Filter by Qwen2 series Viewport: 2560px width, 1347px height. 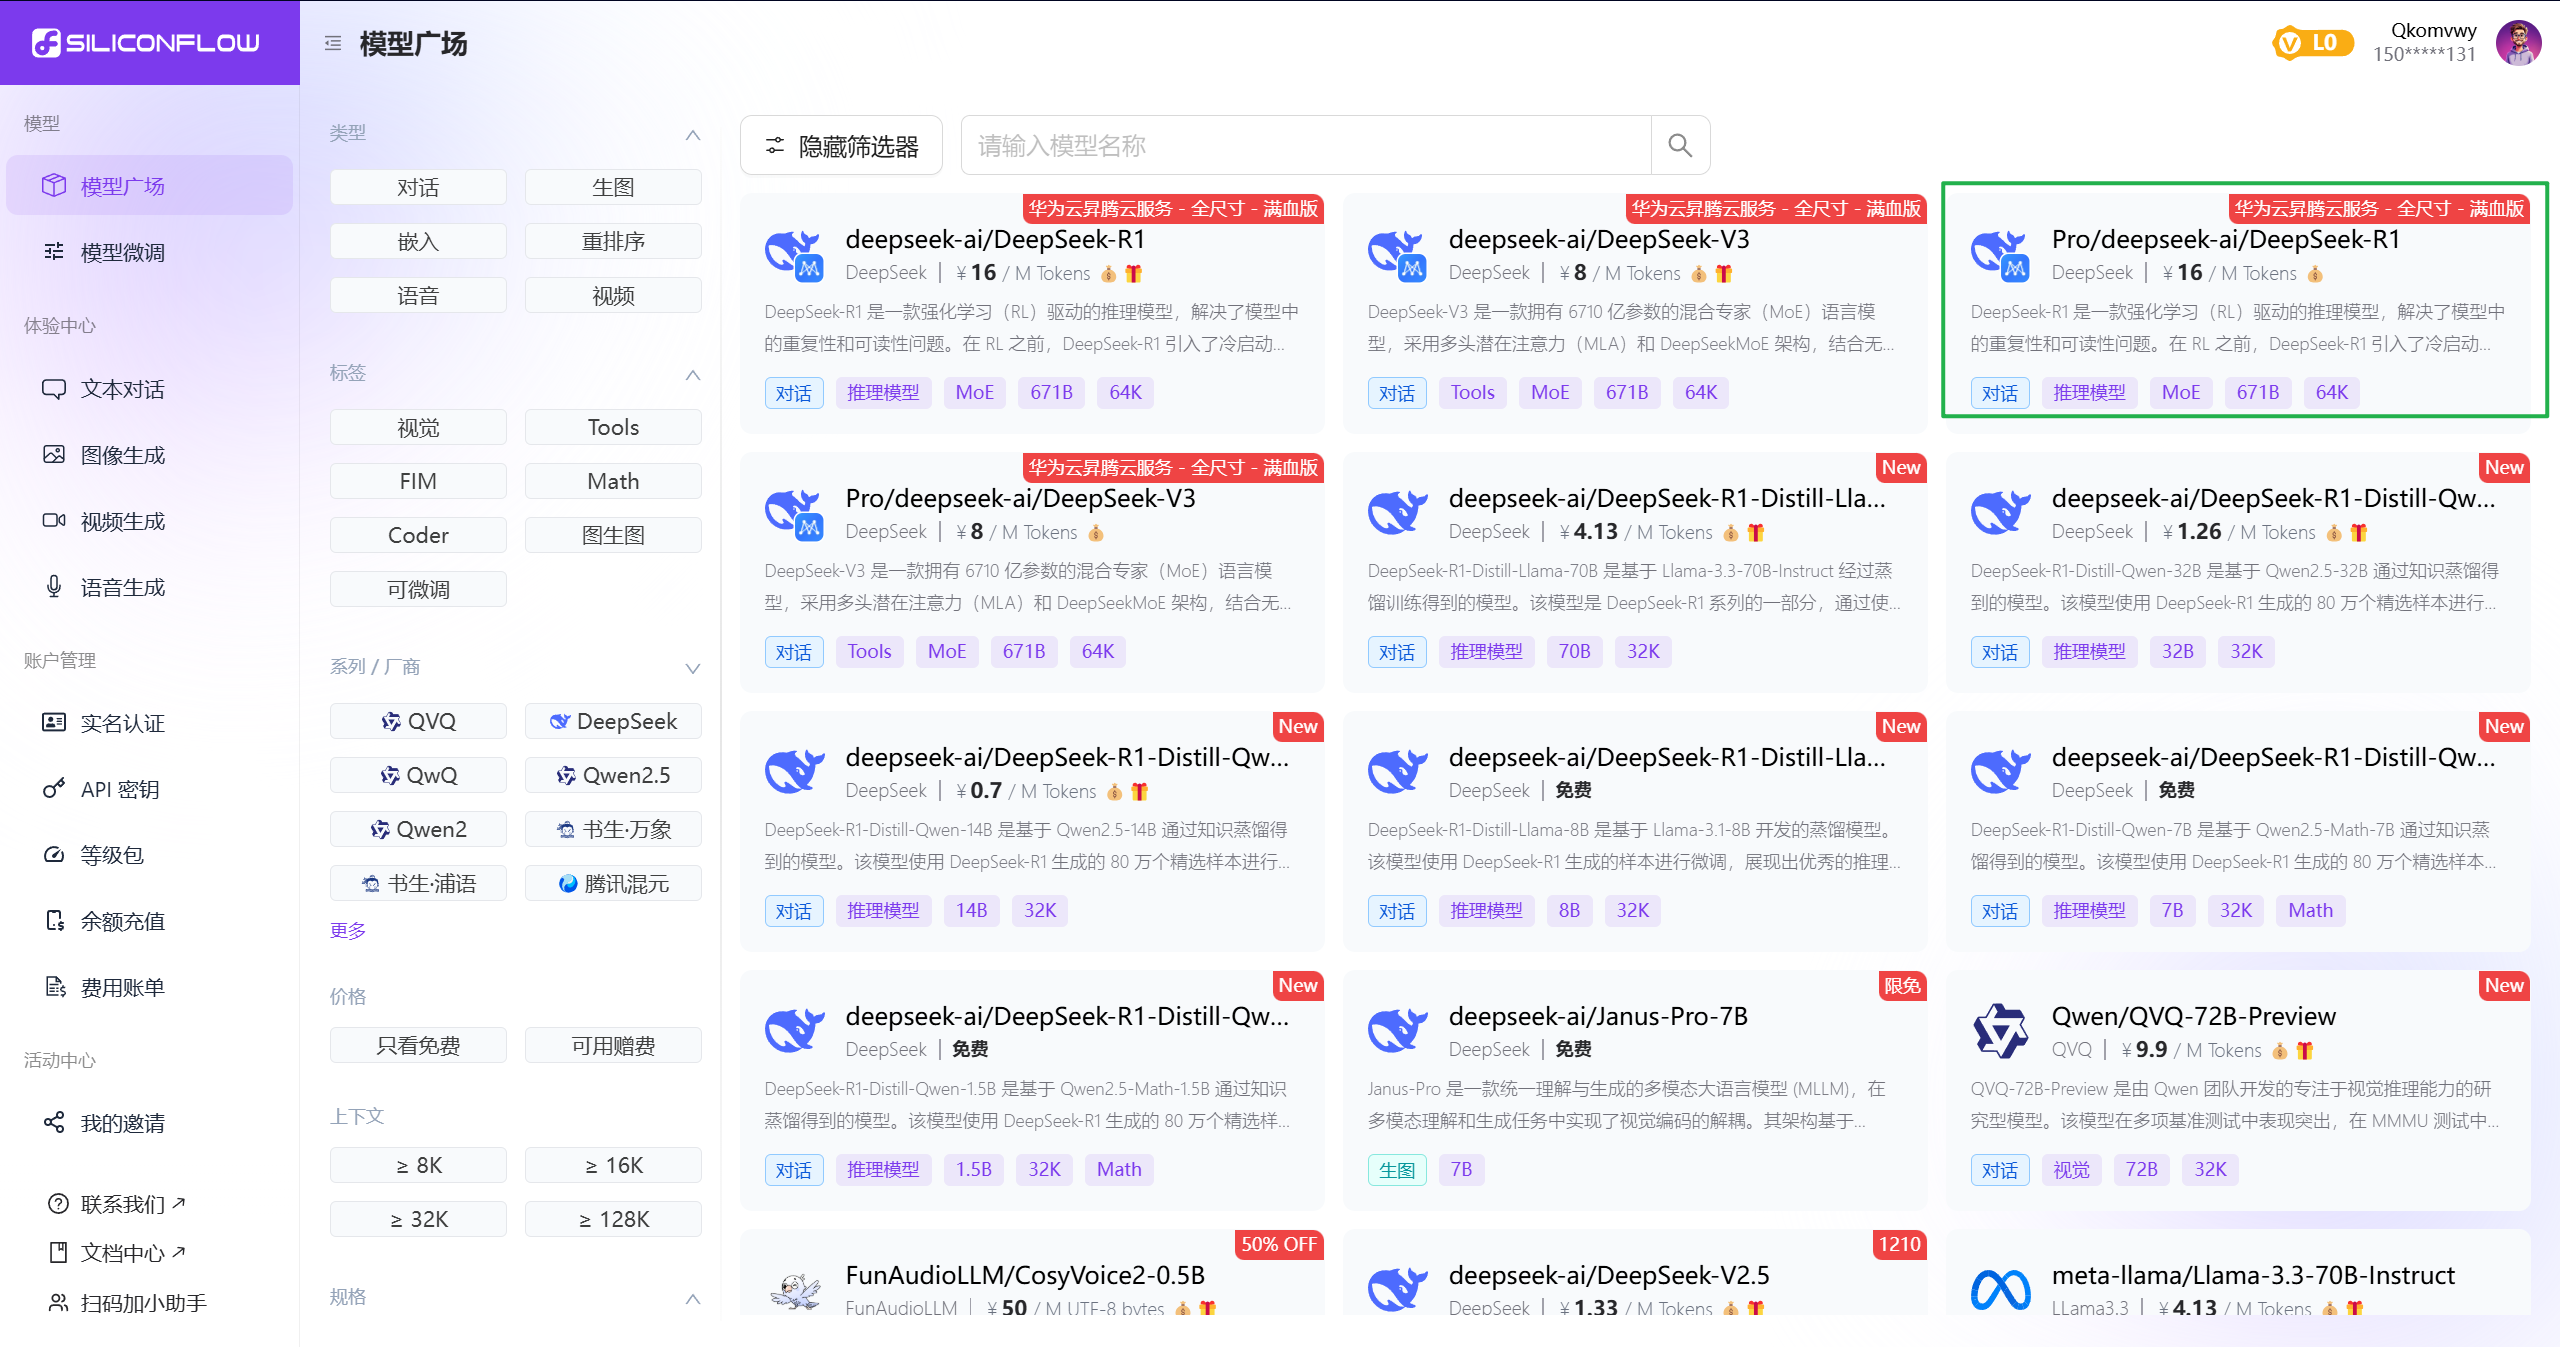(418, 830)
